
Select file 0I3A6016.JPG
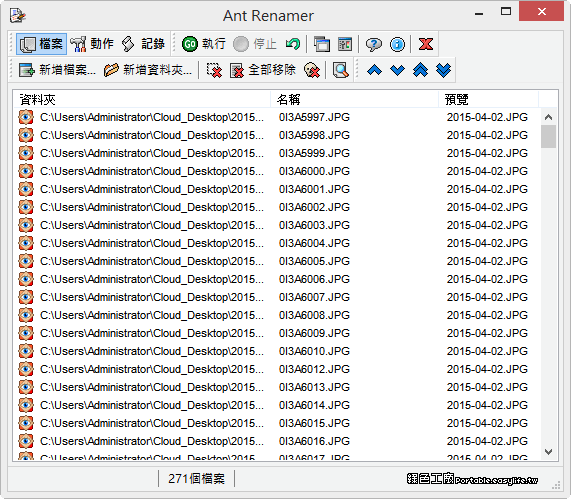(x=314, y=441)
